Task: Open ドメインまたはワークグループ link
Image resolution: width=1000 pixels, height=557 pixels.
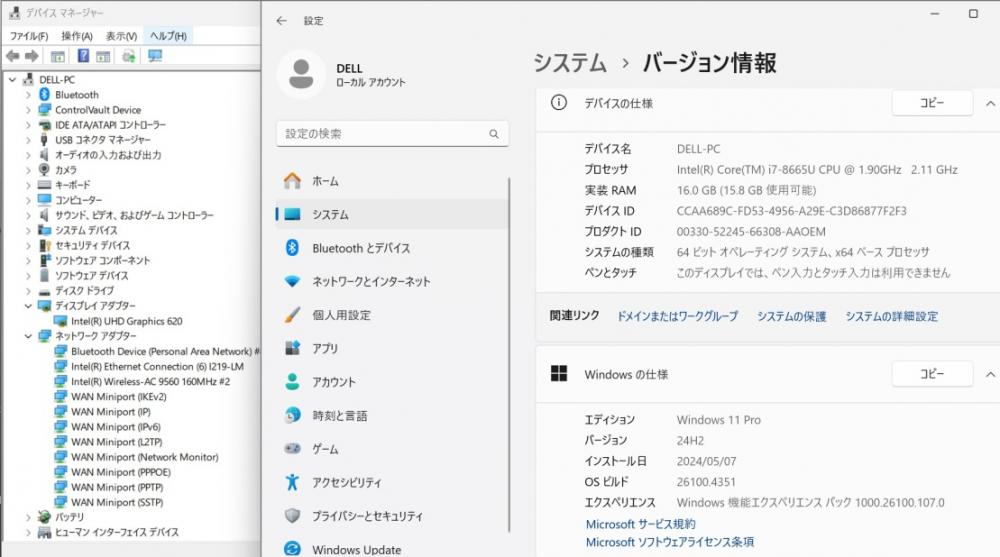Action: [677, 316]
